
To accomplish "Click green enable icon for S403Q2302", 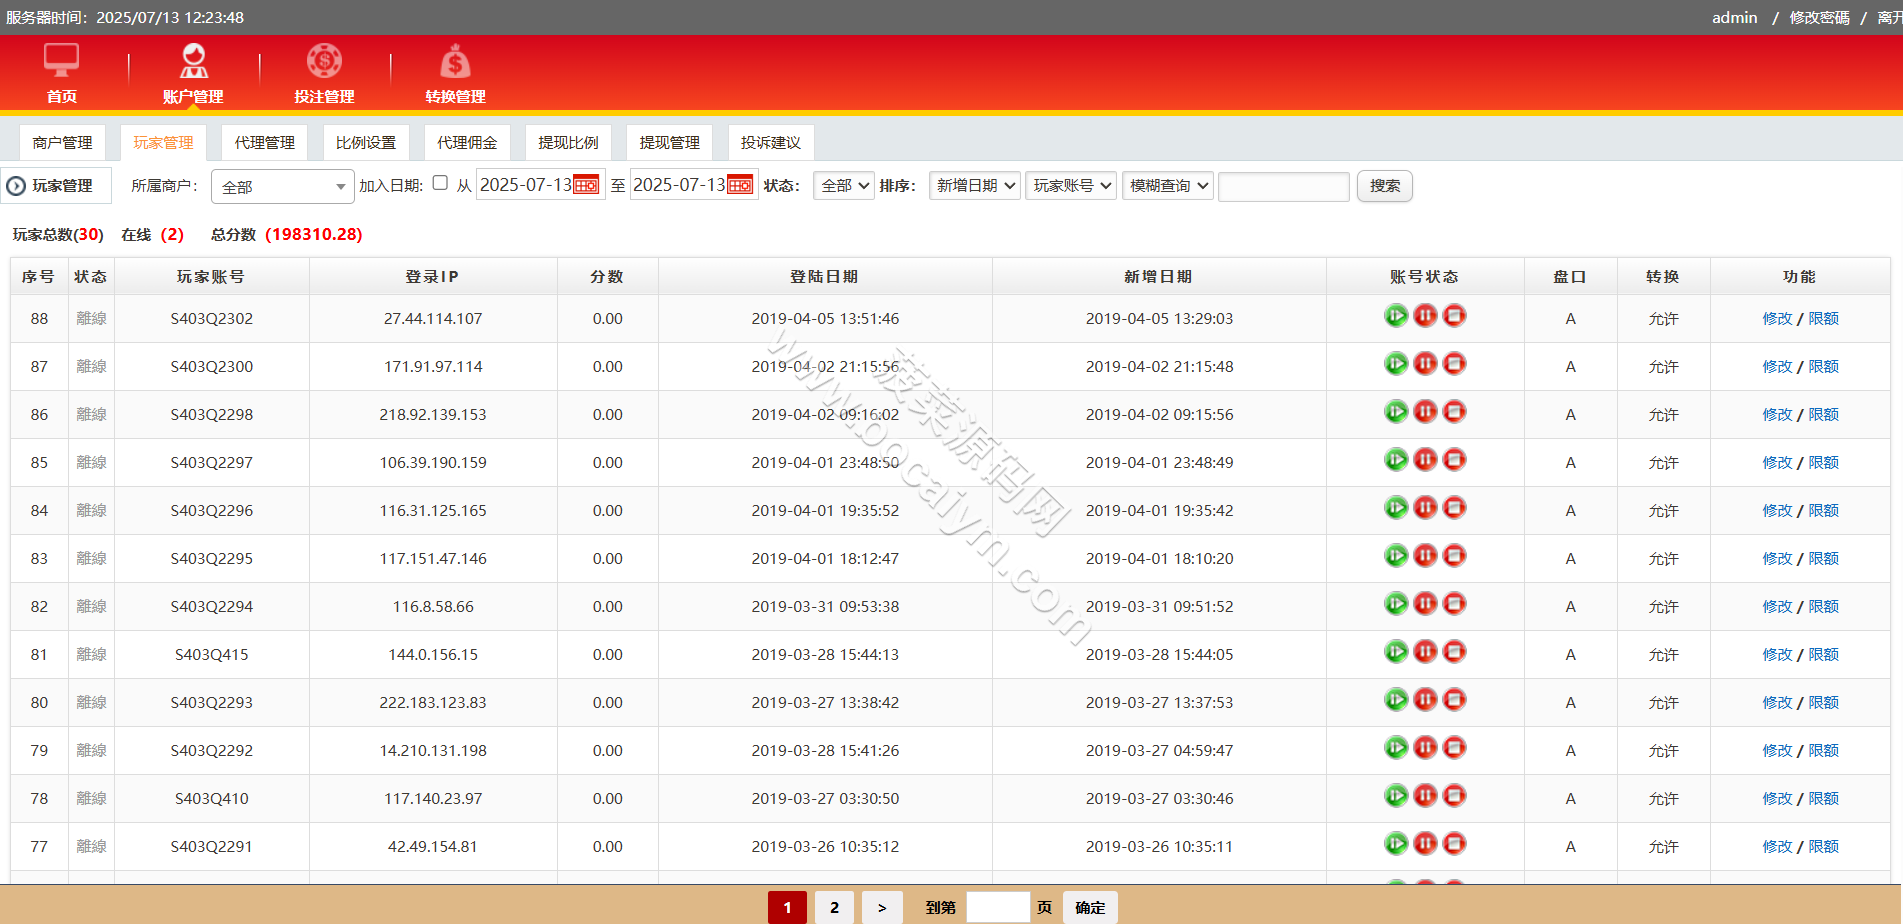I will (1396, 316).
